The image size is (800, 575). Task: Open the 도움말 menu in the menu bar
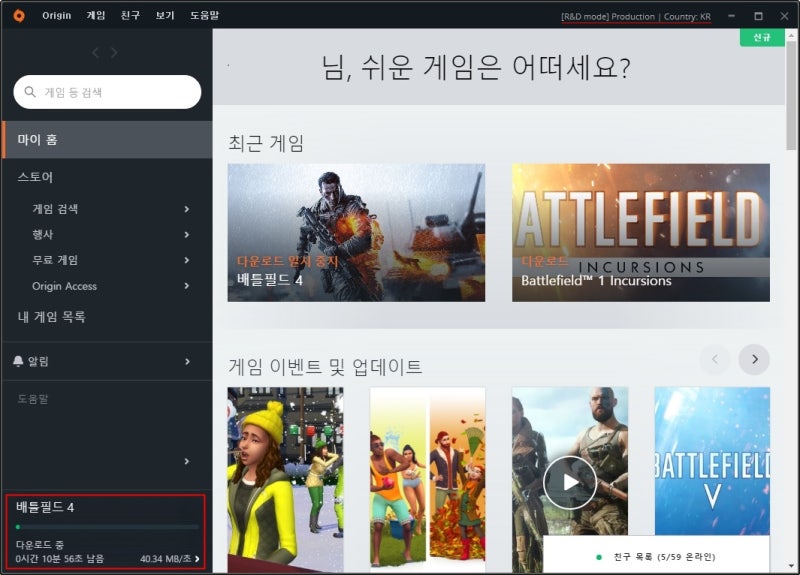(205, 16)
